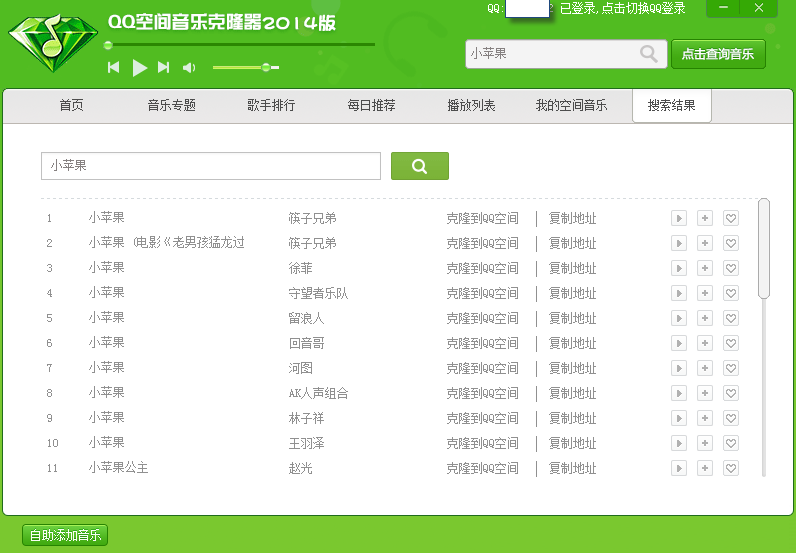
Task: Add 守望者乐队 song with plus icon
Action: (x=705, y=293)
